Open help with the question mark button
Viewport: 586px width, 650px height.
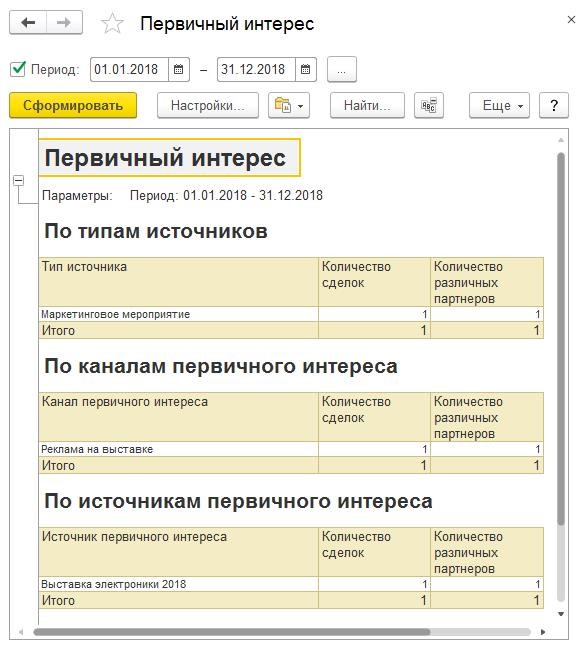pyautogui.click(x=554, y=105)
